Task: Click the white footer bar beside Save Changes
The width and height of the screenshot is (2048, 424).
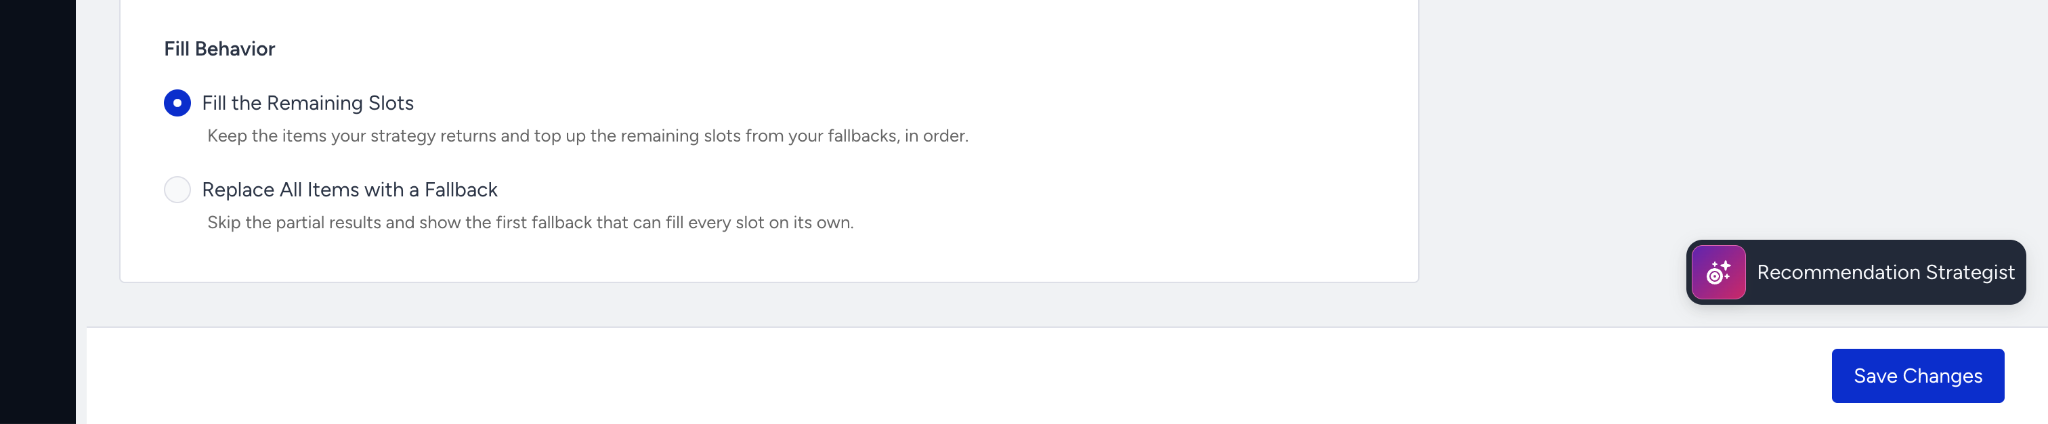Action: 950,376
